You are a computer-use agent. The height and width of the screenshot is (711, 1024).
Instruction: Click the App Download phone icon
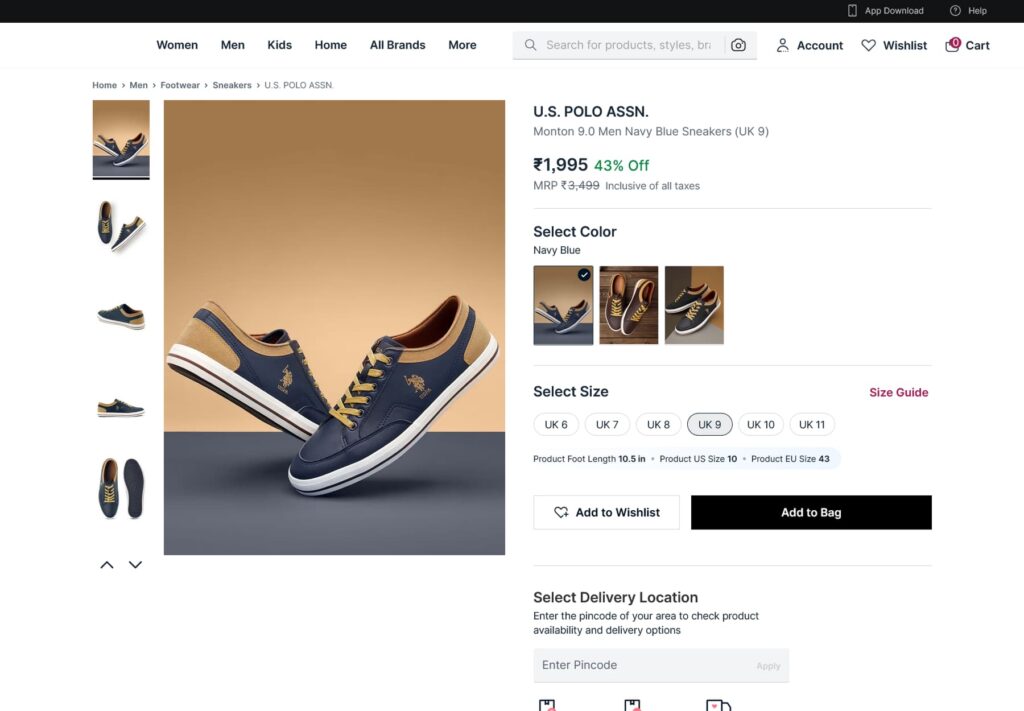[x=852, y=11]
